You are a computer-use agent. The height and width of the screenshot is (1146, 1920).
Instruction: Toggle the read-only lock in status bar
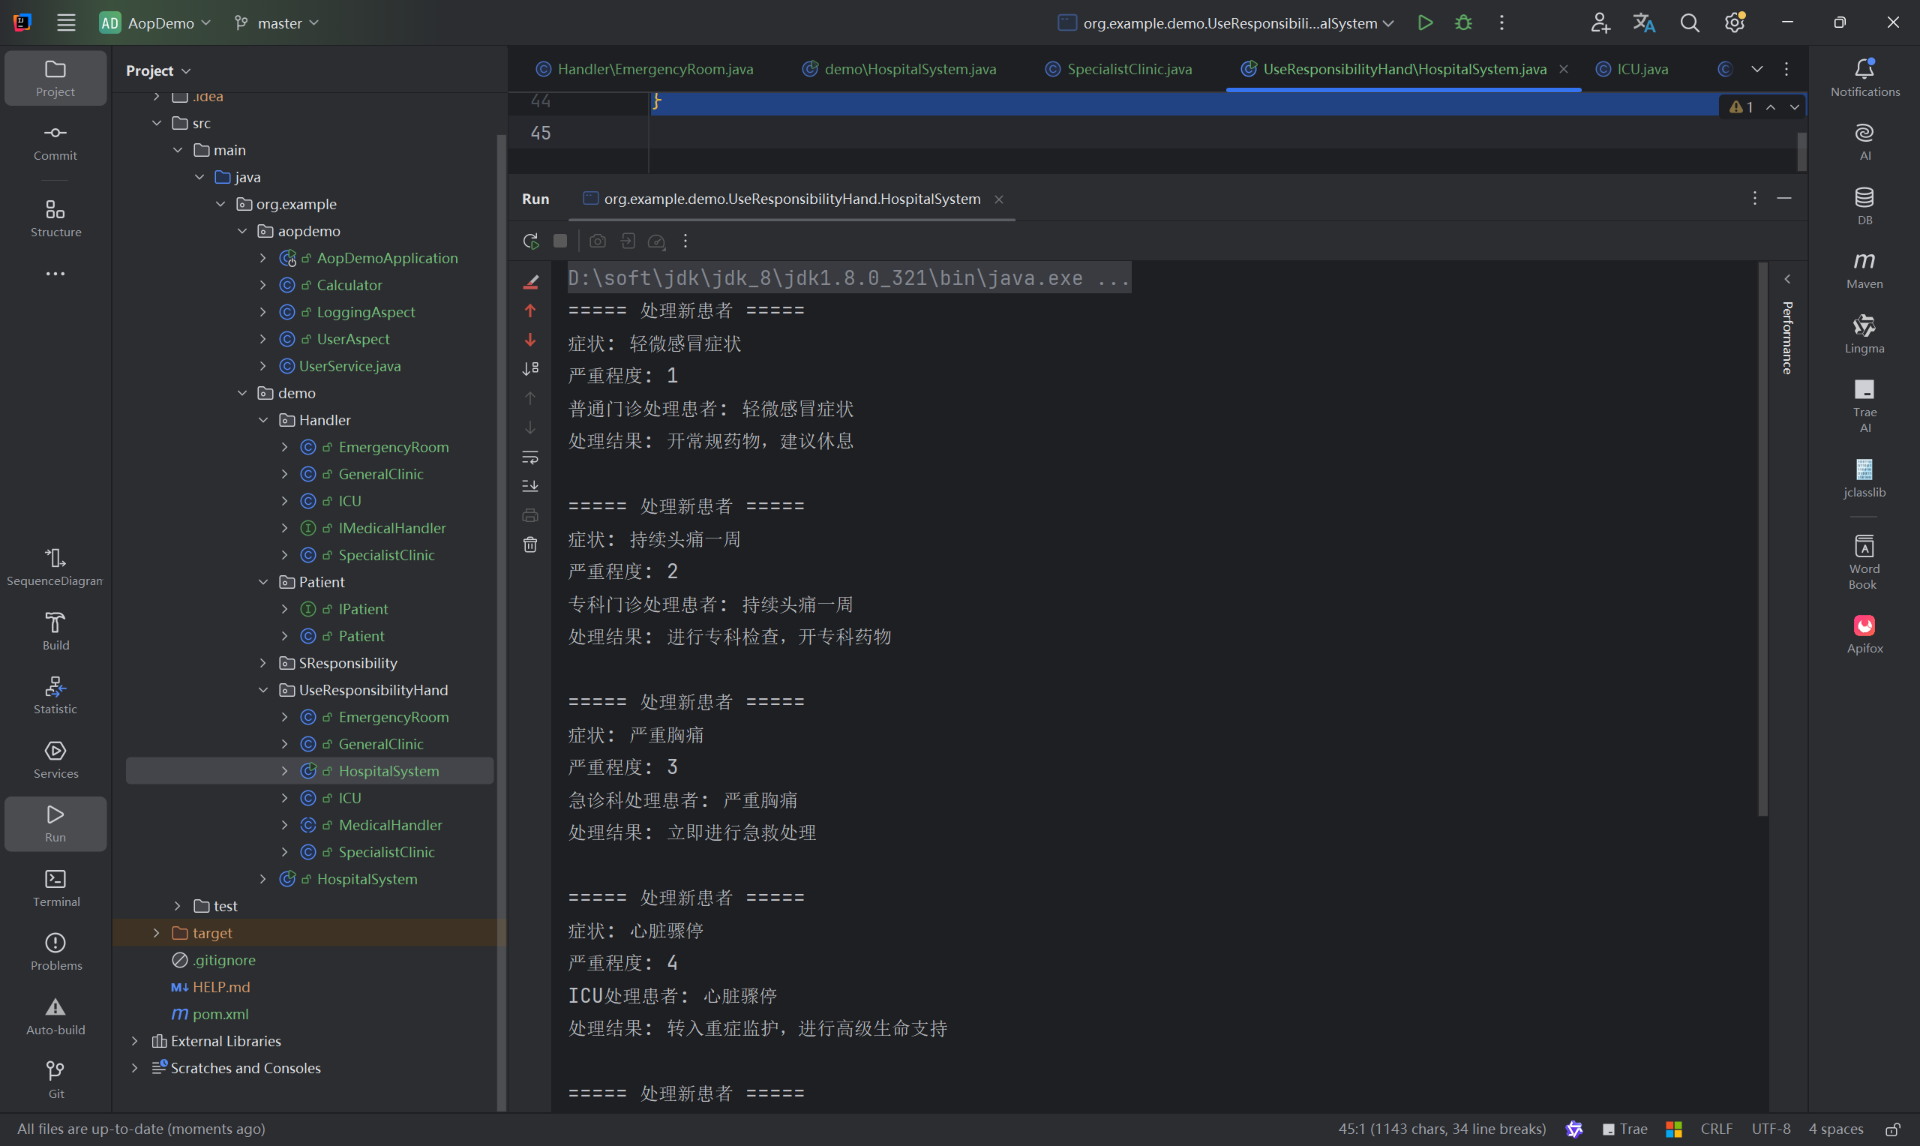tap(1893, 1129)
